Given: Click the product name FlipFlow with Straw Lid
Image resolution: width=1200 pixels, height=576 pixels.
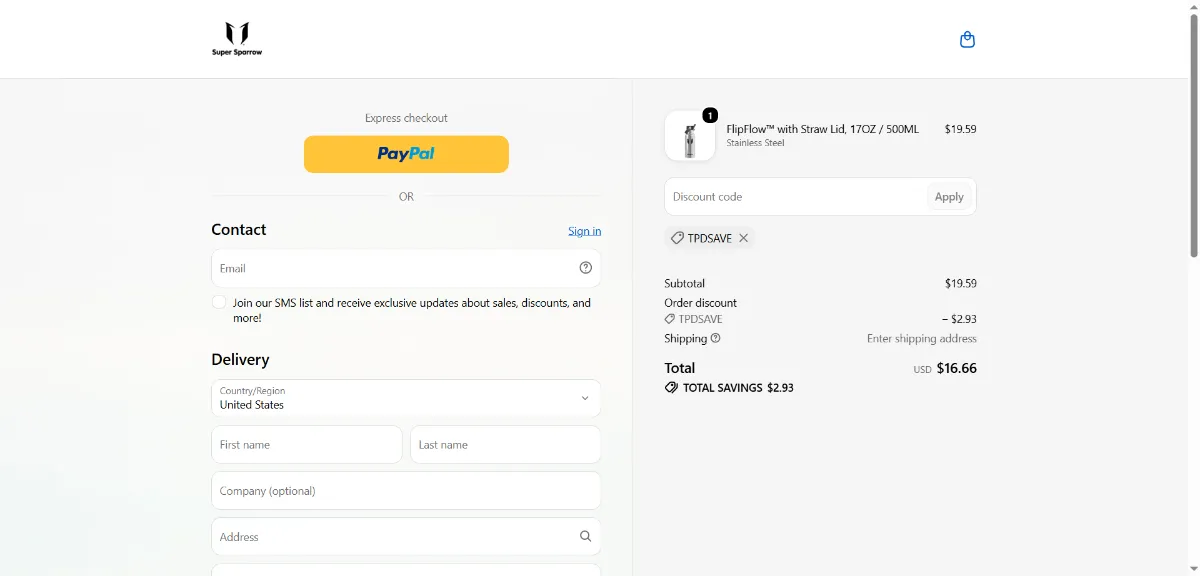Looking at the screenshot, I should tap(822, 129).
